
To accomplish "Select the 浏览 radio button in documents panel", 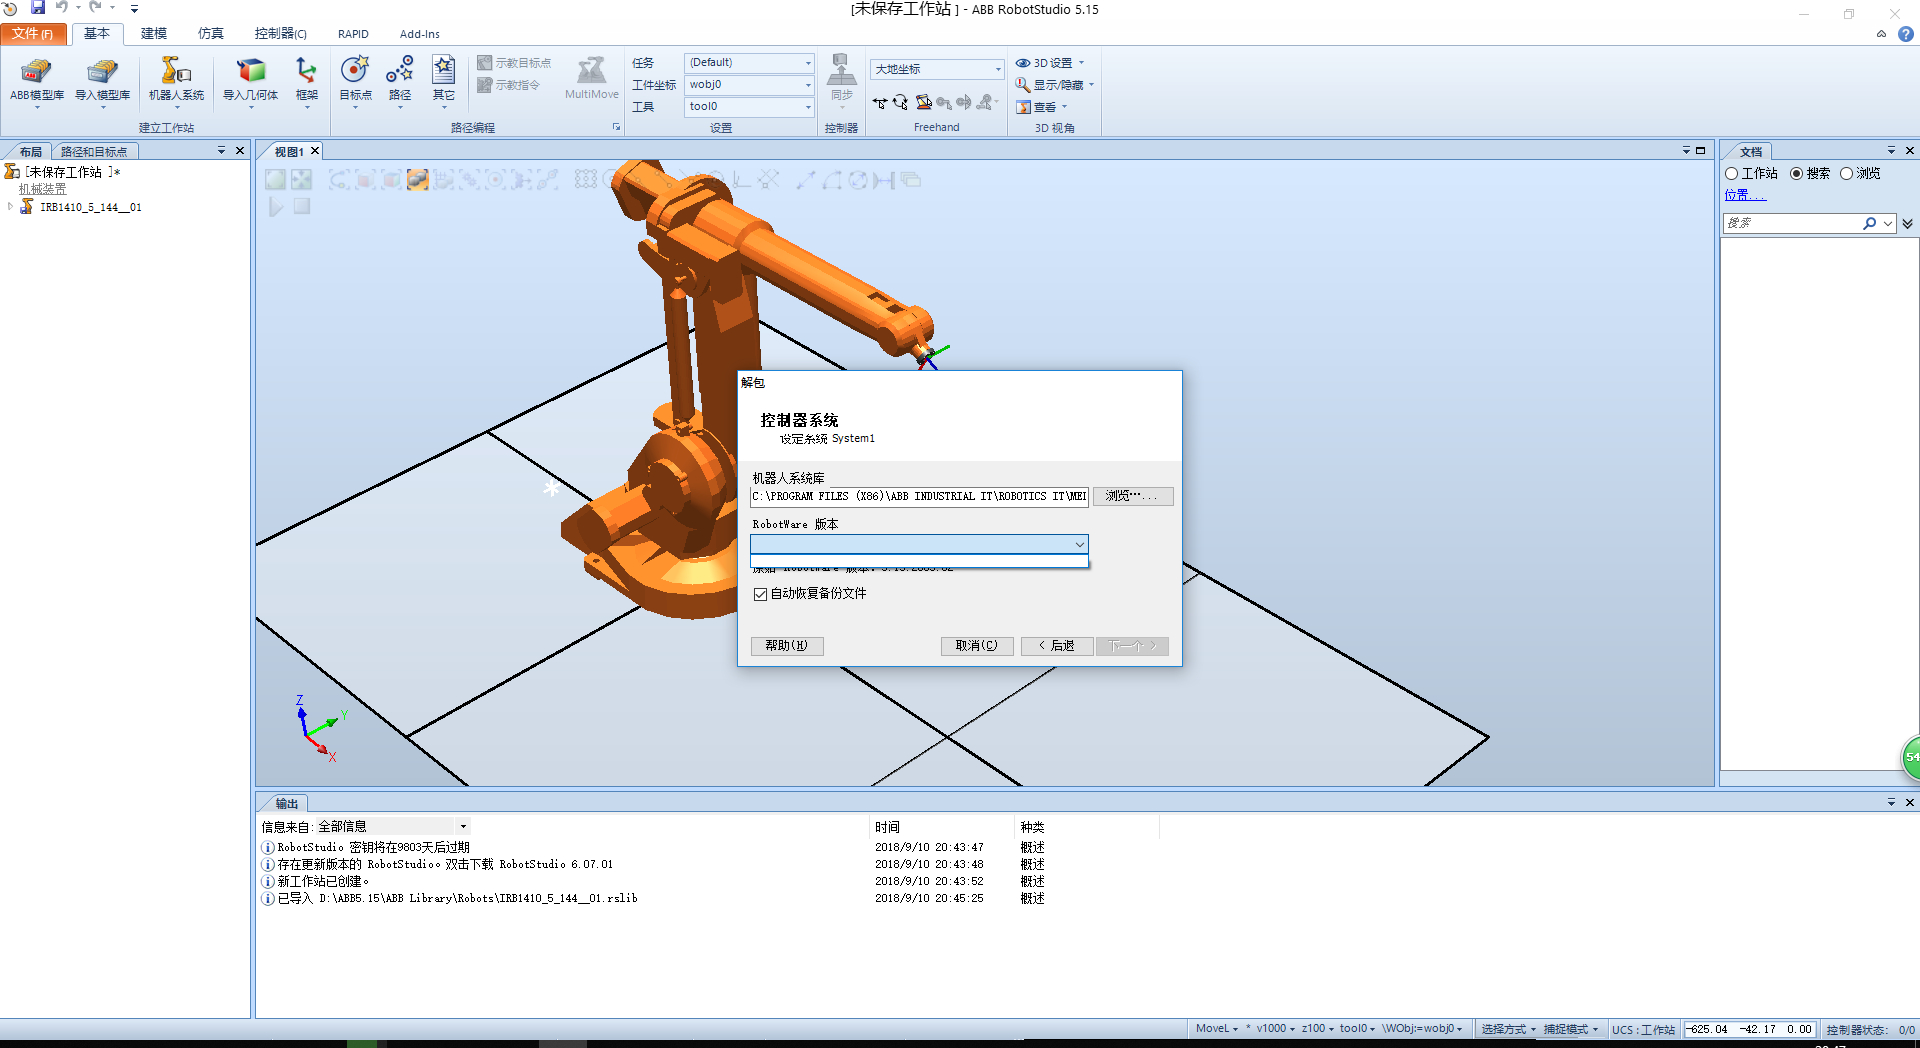I will tap(1846, 174).
